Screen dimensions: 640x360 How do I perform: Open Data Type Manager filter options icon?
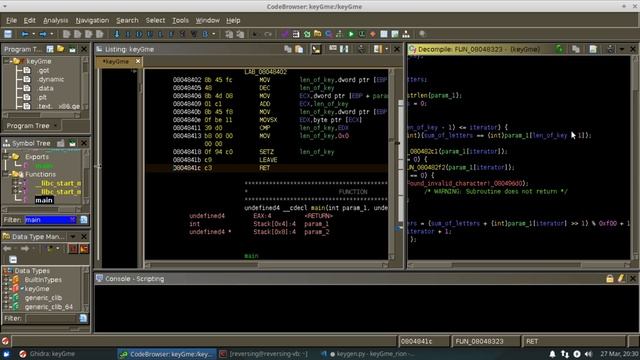pyautogui.click(x=83, y=318)
